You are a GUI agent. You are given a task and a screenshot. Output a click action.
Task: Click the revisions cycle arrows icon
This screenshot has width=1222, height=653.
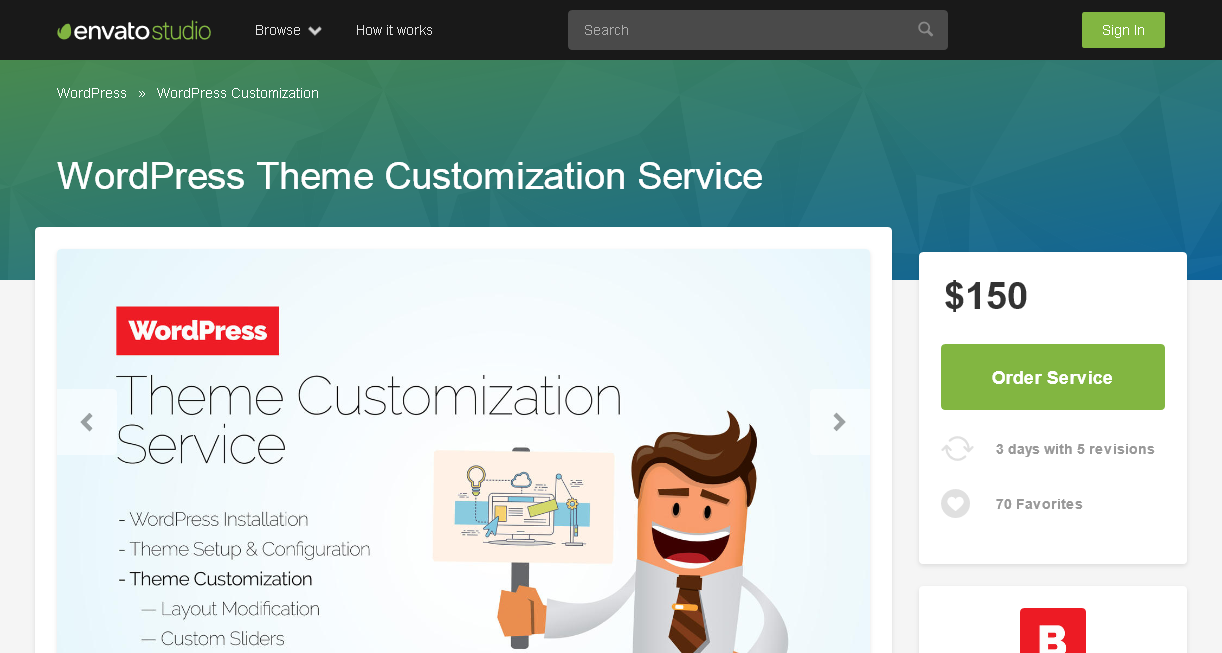tap(957, 449)
